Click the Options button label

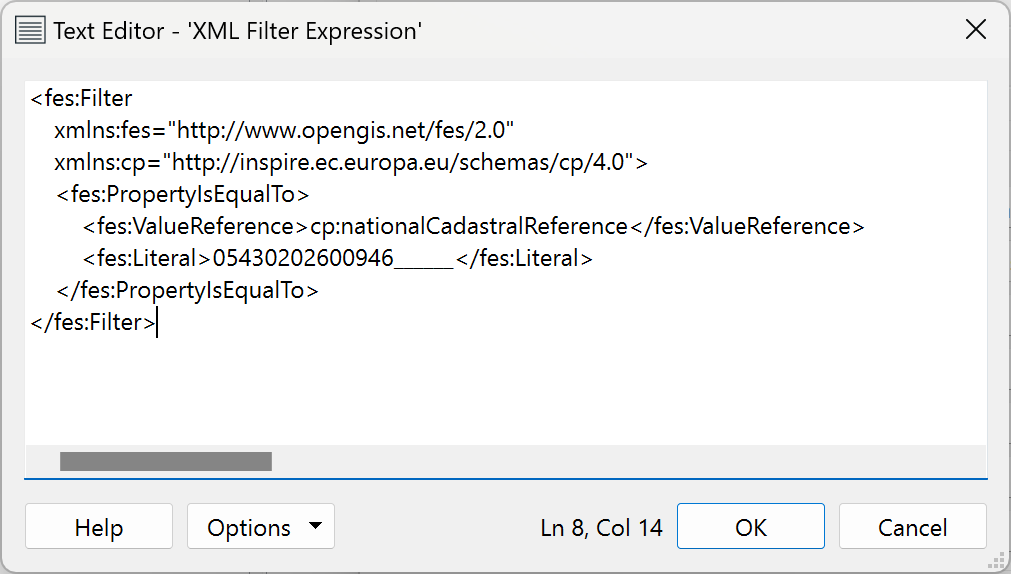[x=249, y=528]
